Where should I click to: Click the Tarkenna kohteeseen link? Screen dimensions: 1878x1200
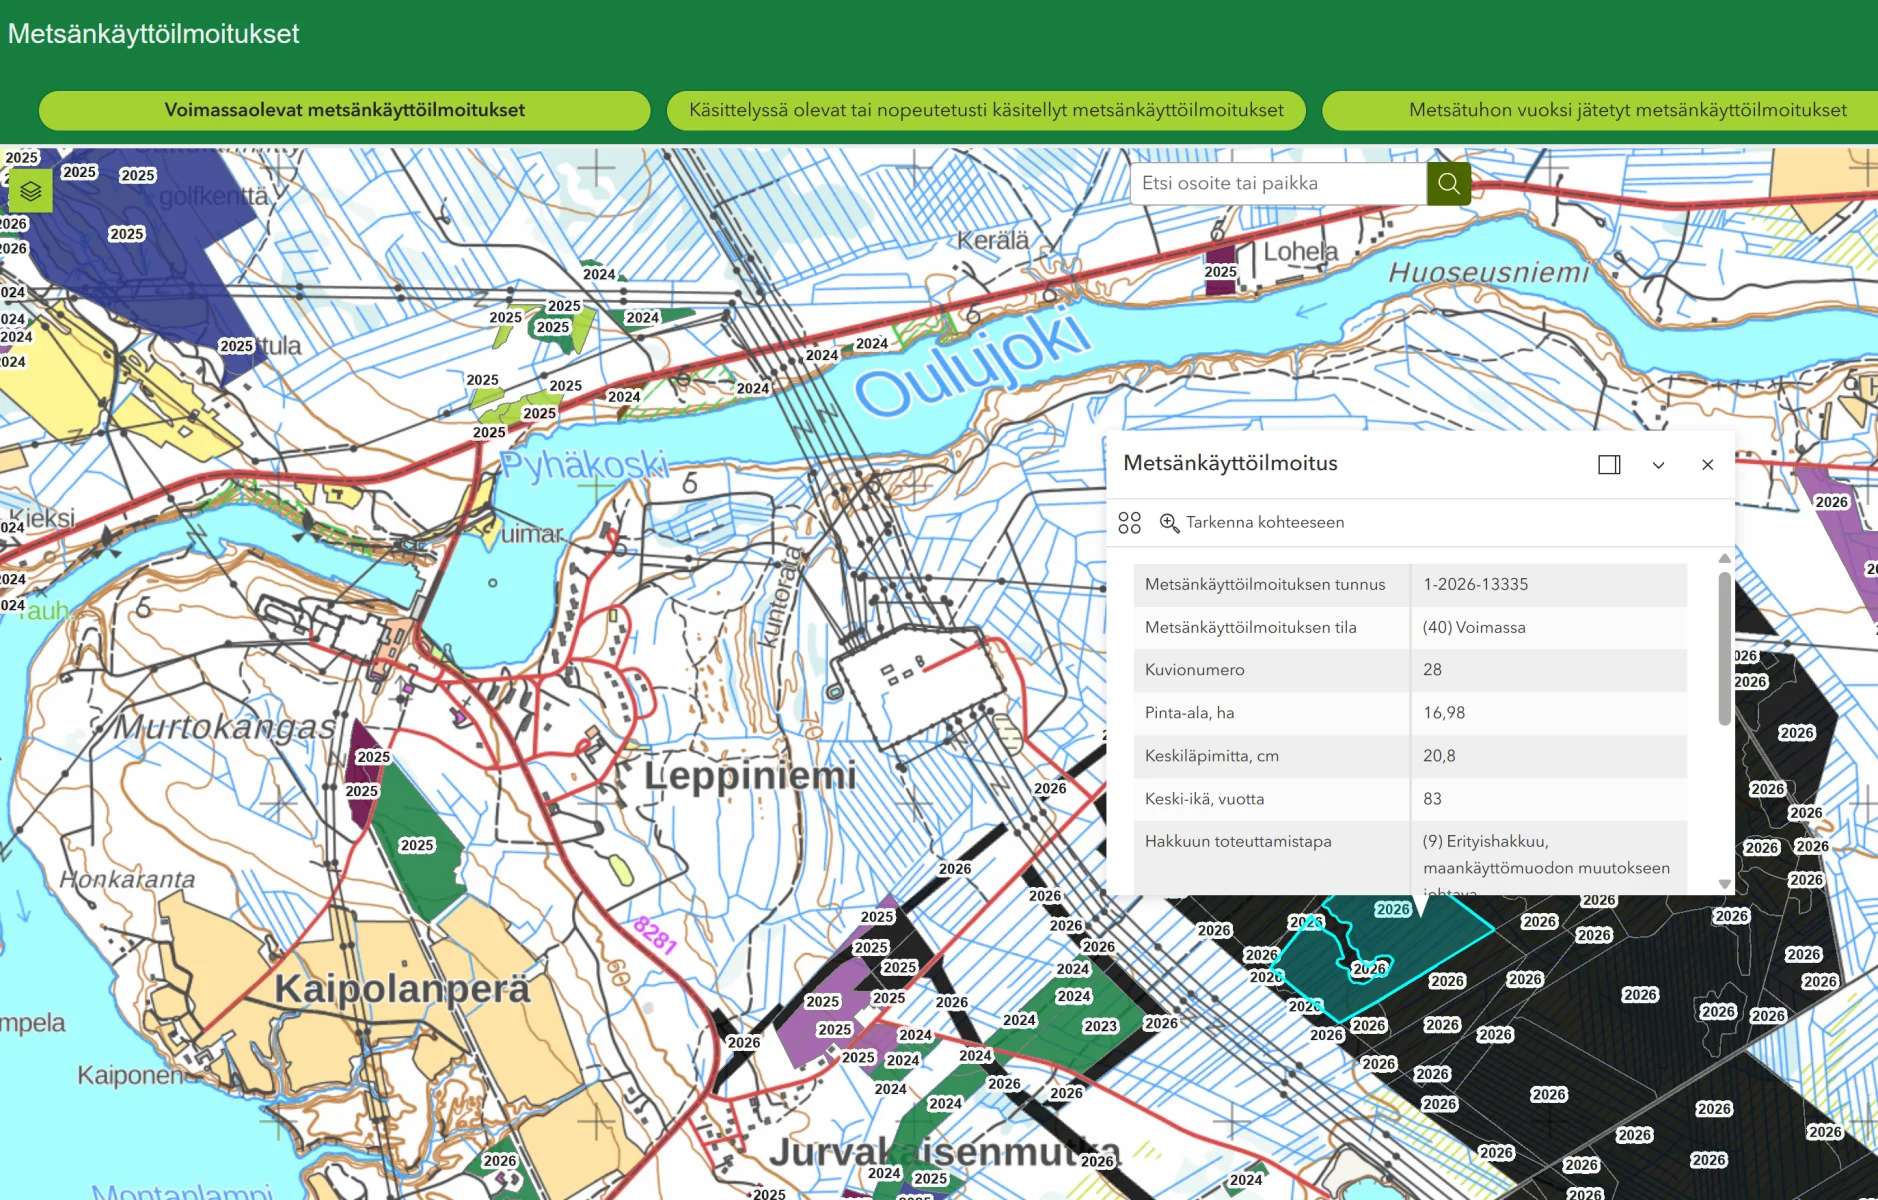click(x=1265, y=522)
